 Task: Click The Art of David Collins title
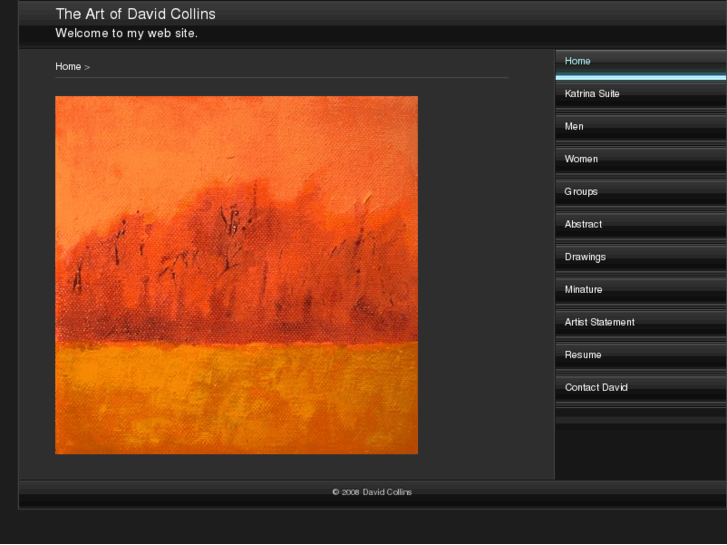135,14
